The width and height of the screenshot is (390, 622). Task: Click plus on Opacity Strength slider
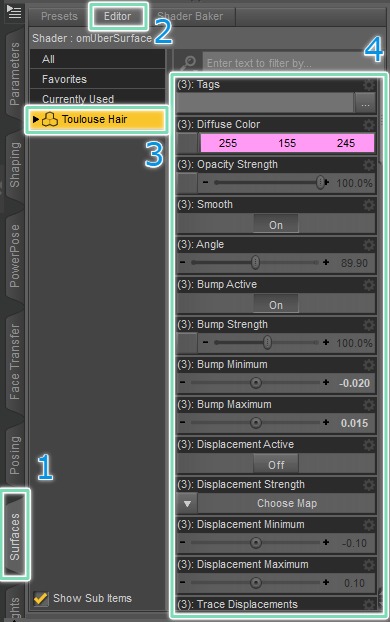tap(327, 182)
